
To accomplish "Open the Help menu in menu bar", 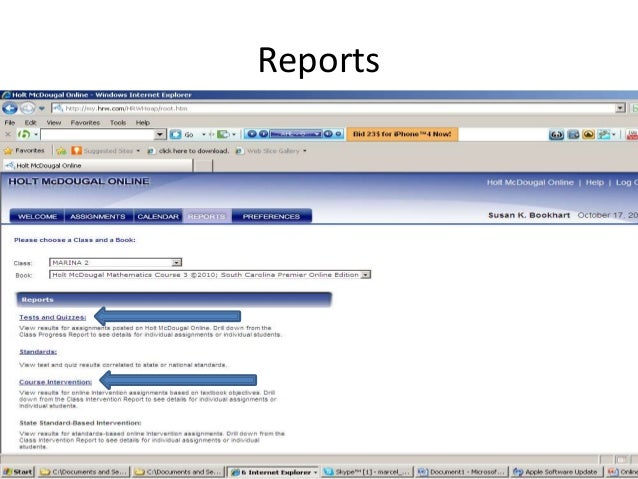I will point(143,122).
